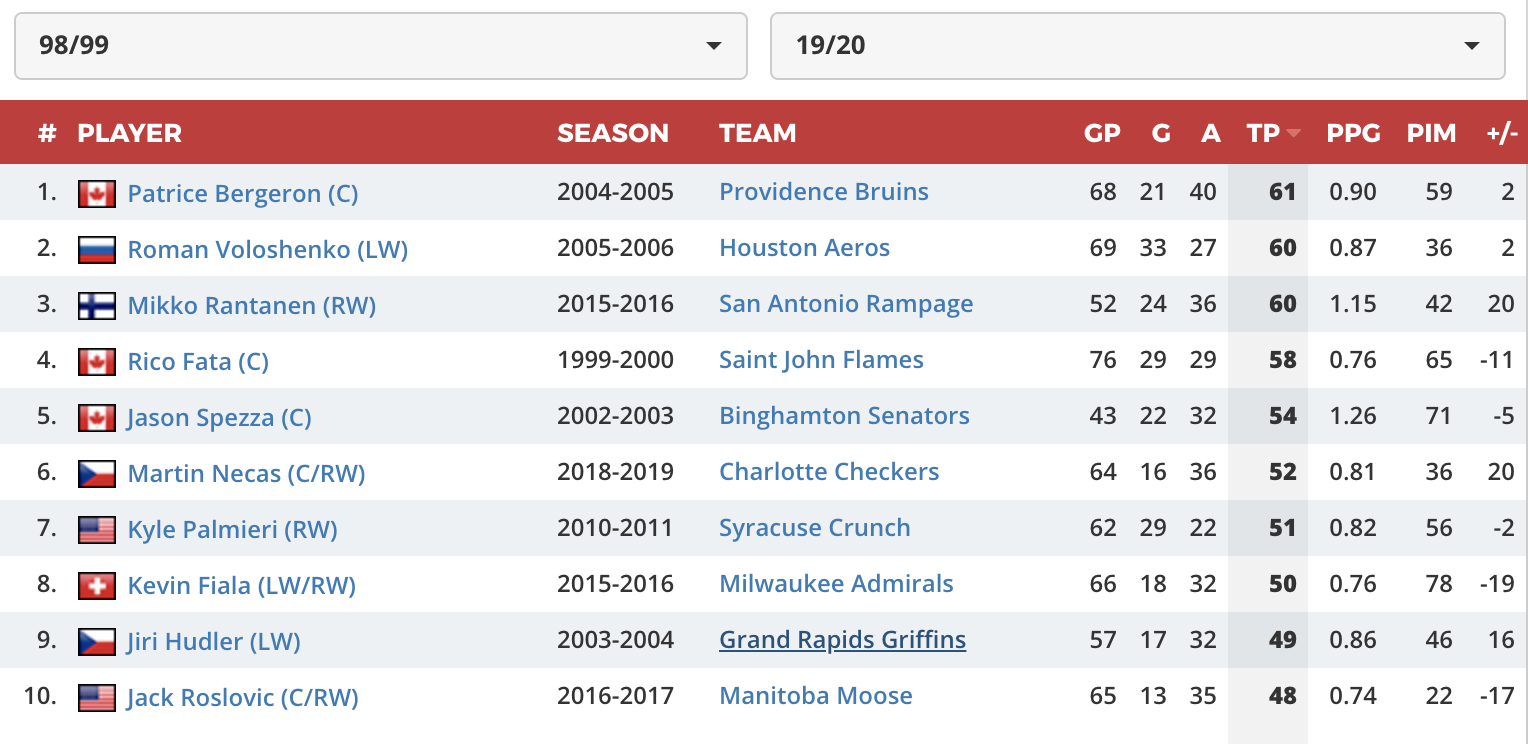The image size is (1528, 744).
Task: Click the TP column sort arrow
Action: (1294, 134)
